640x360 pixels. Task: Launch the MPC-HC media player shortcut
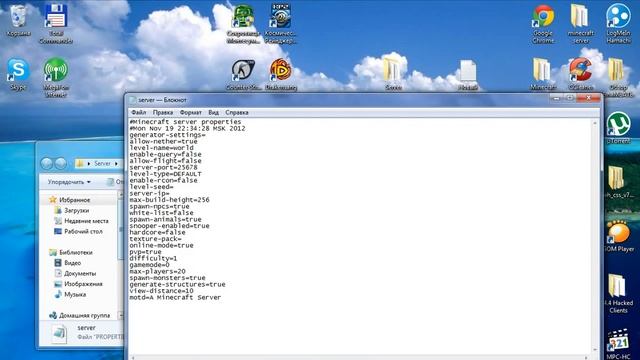coord(618,344)
